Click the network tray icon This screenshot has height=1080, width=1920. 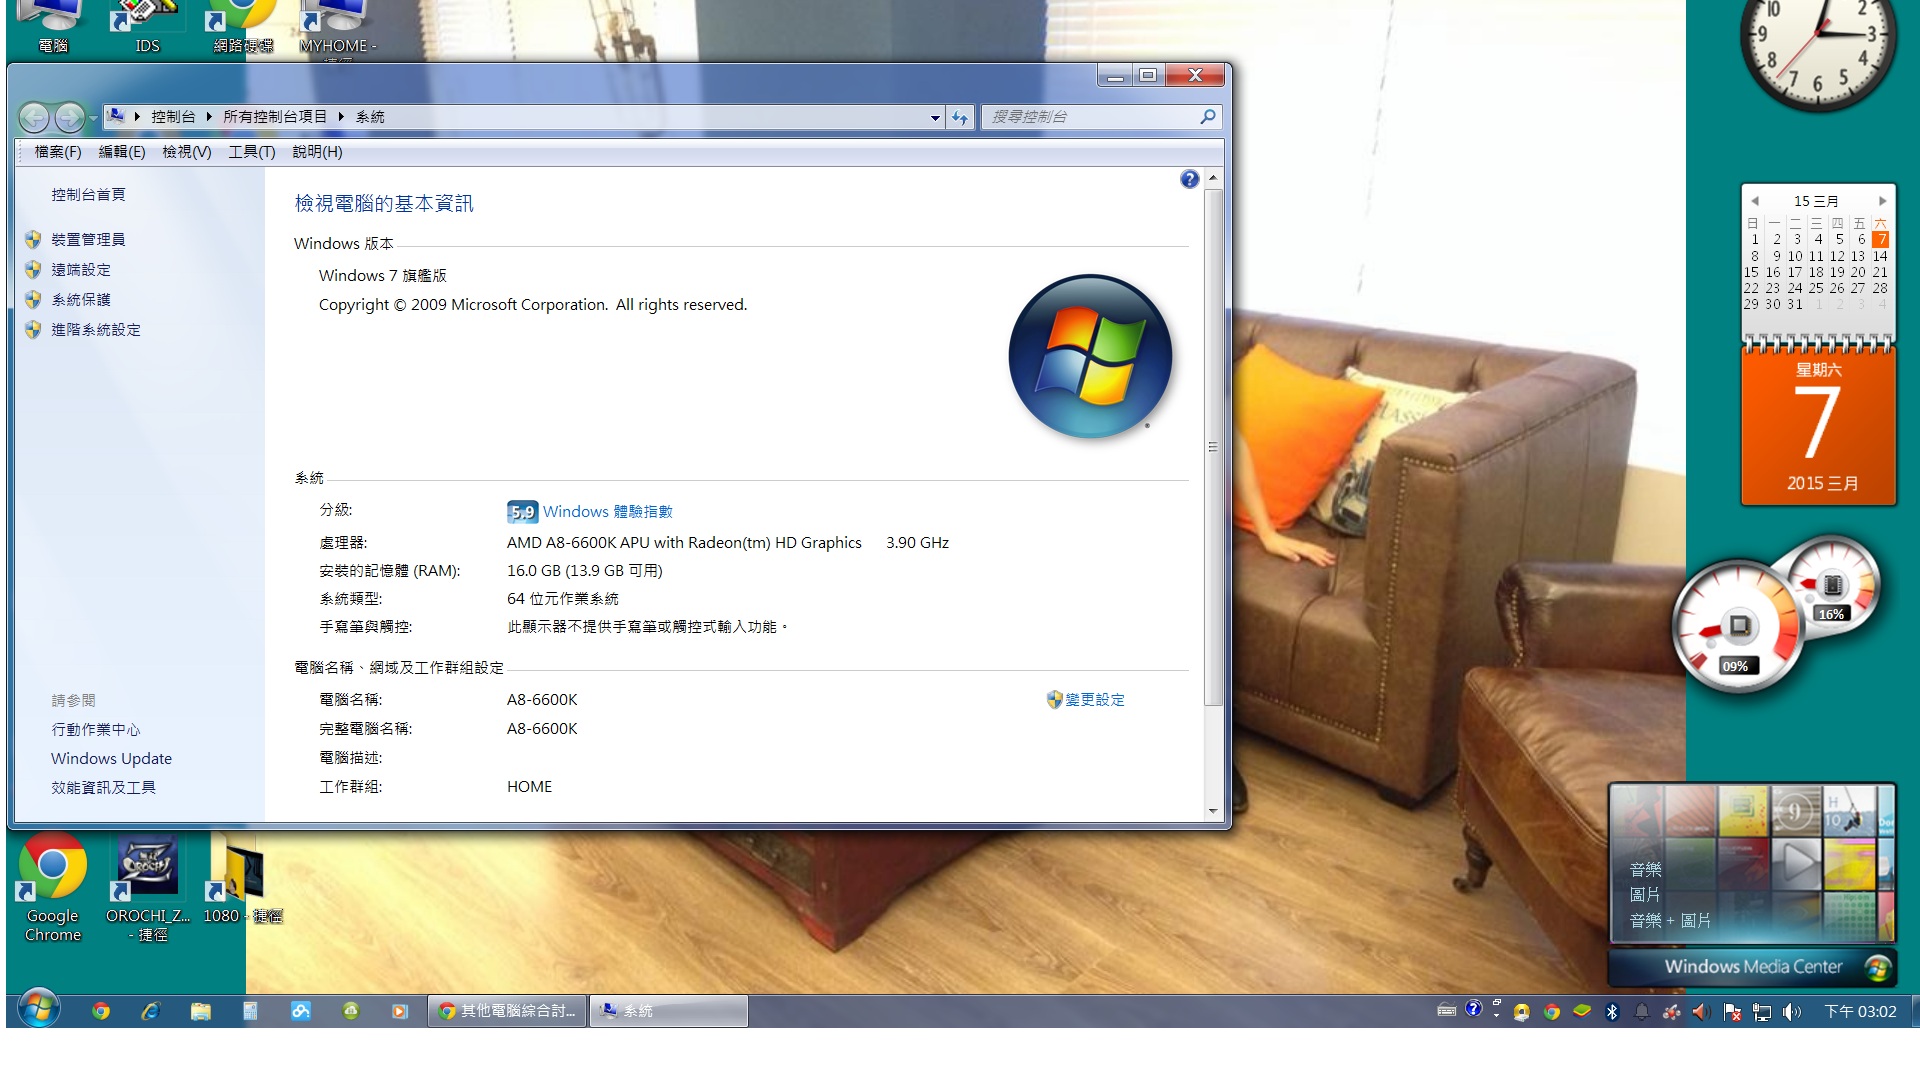coord(1762,1012)
